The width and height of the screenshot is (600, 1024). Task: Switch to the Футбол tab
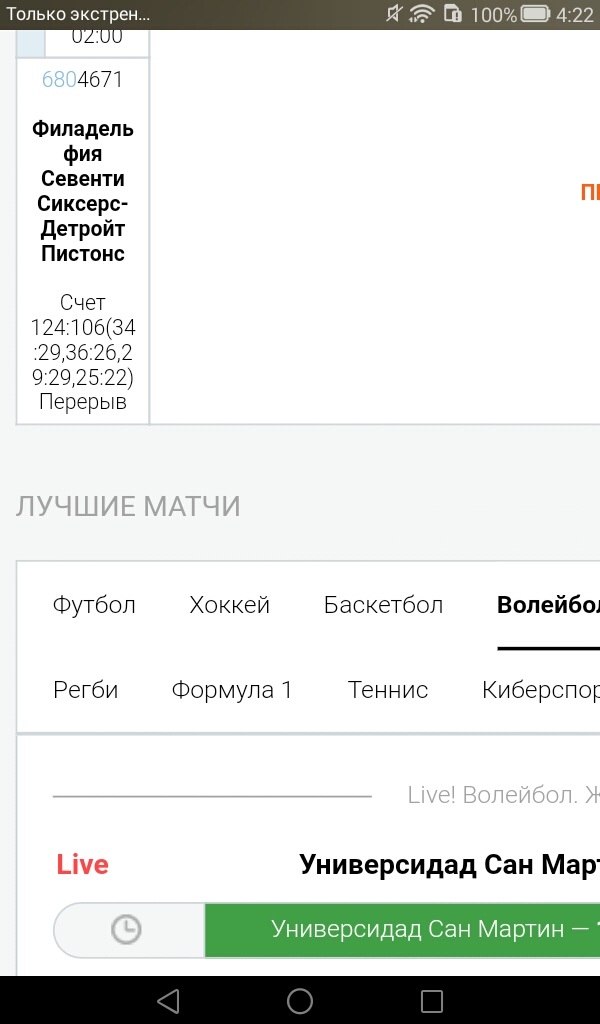point(94,605)
